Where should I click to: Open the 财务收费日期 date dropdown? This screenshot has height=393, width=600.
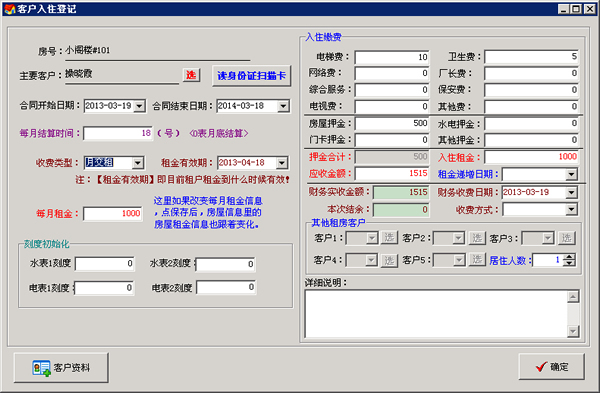pyautogui.click(x=571, y=192)
